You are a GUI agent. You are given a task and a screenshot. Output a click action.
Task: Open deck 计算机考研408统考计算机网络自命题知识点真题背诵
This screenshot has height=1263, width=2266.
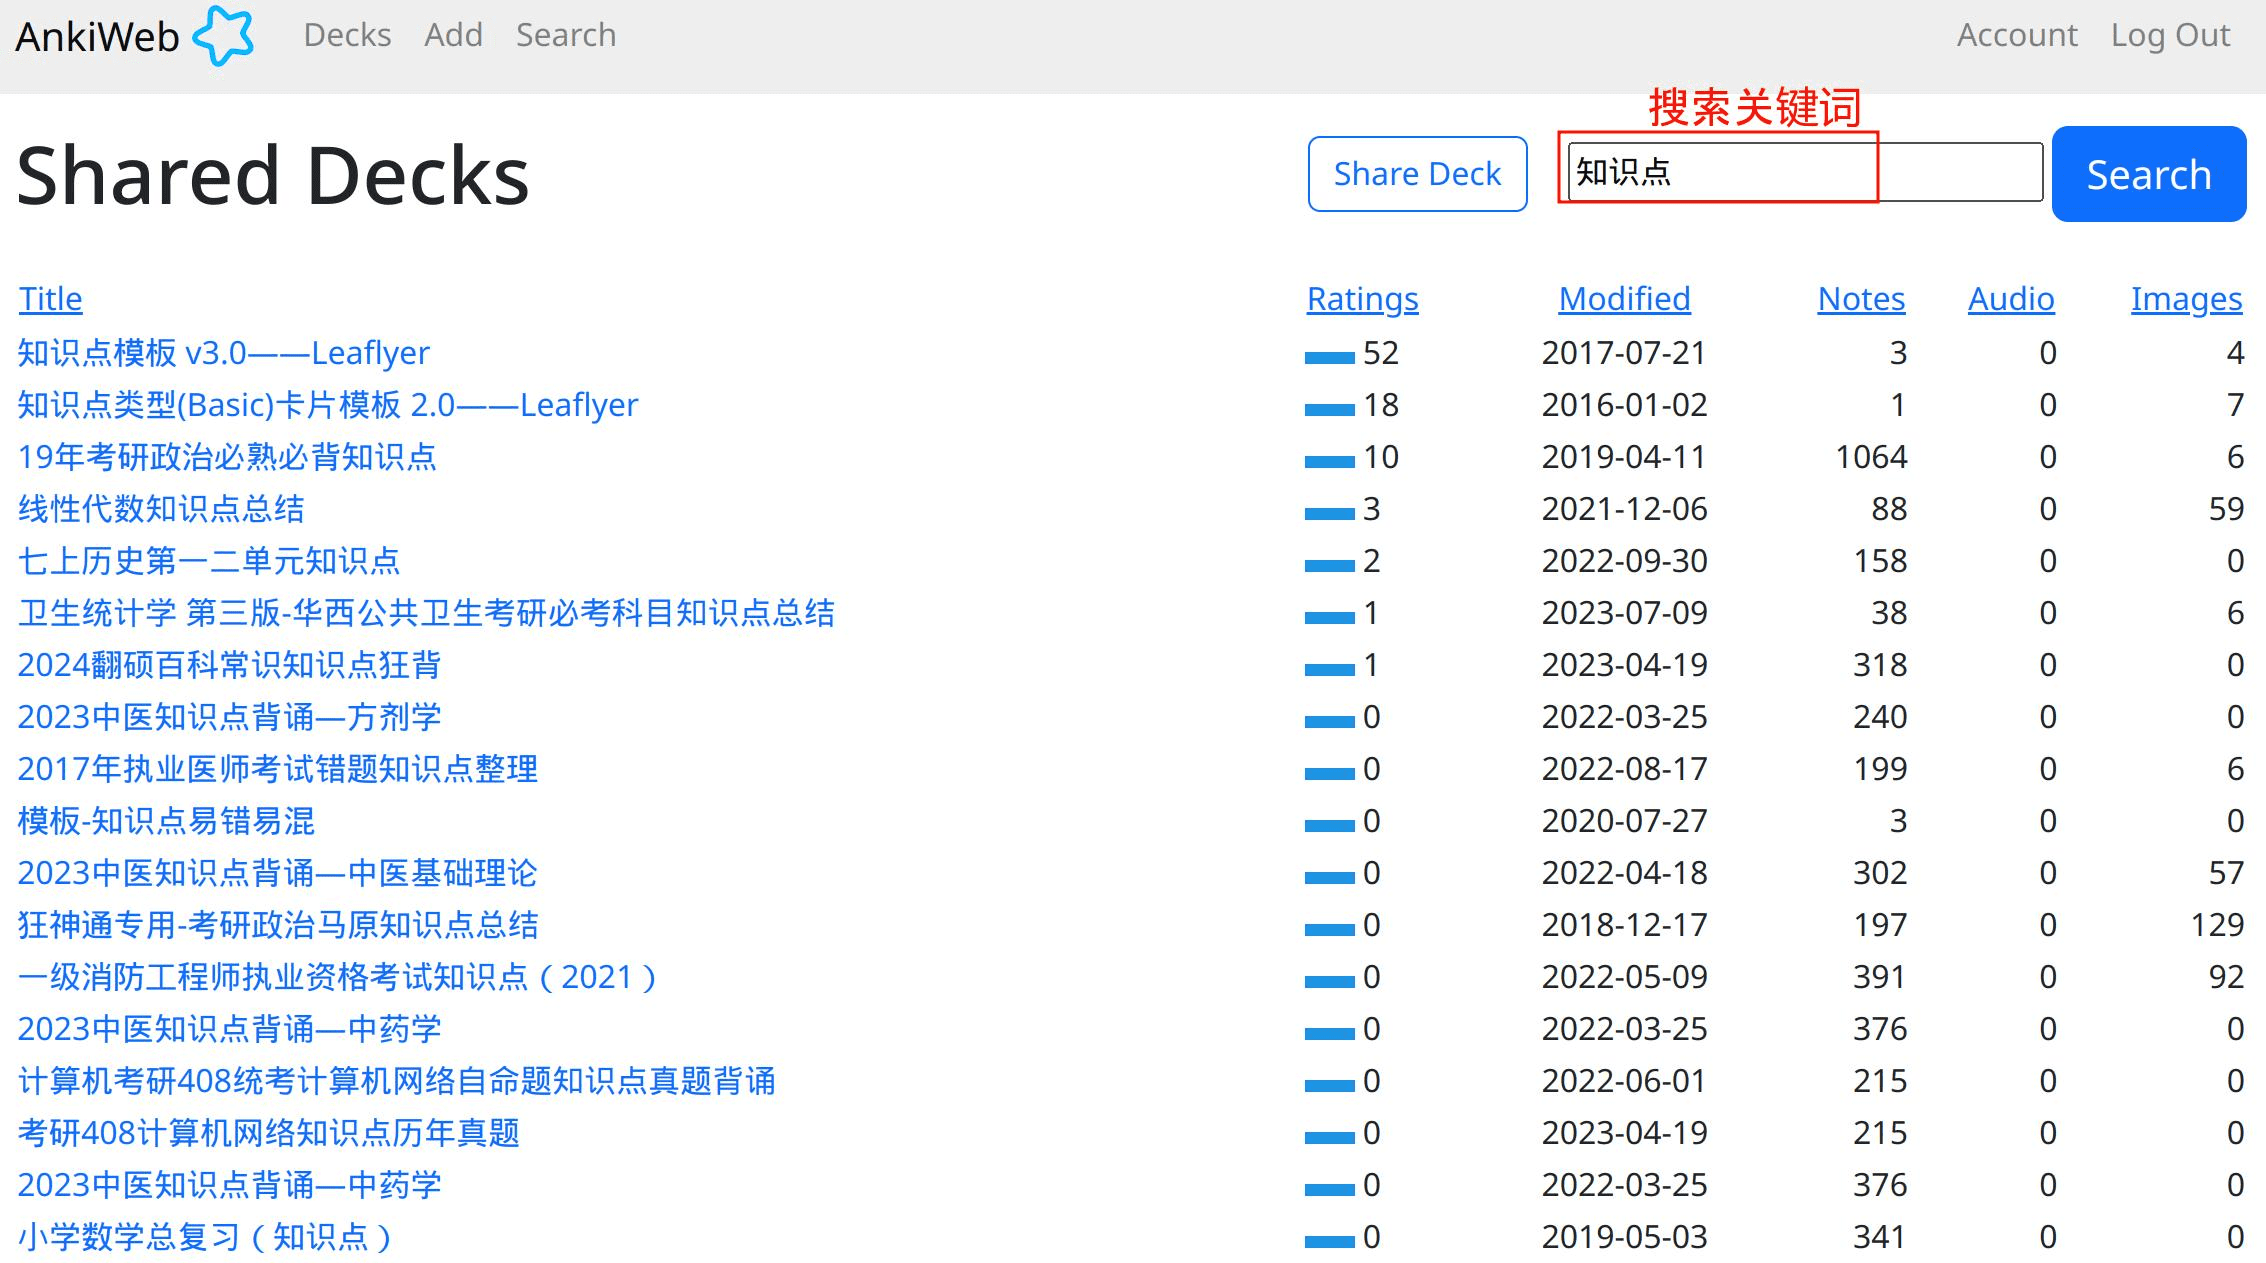pos(397,1081)
